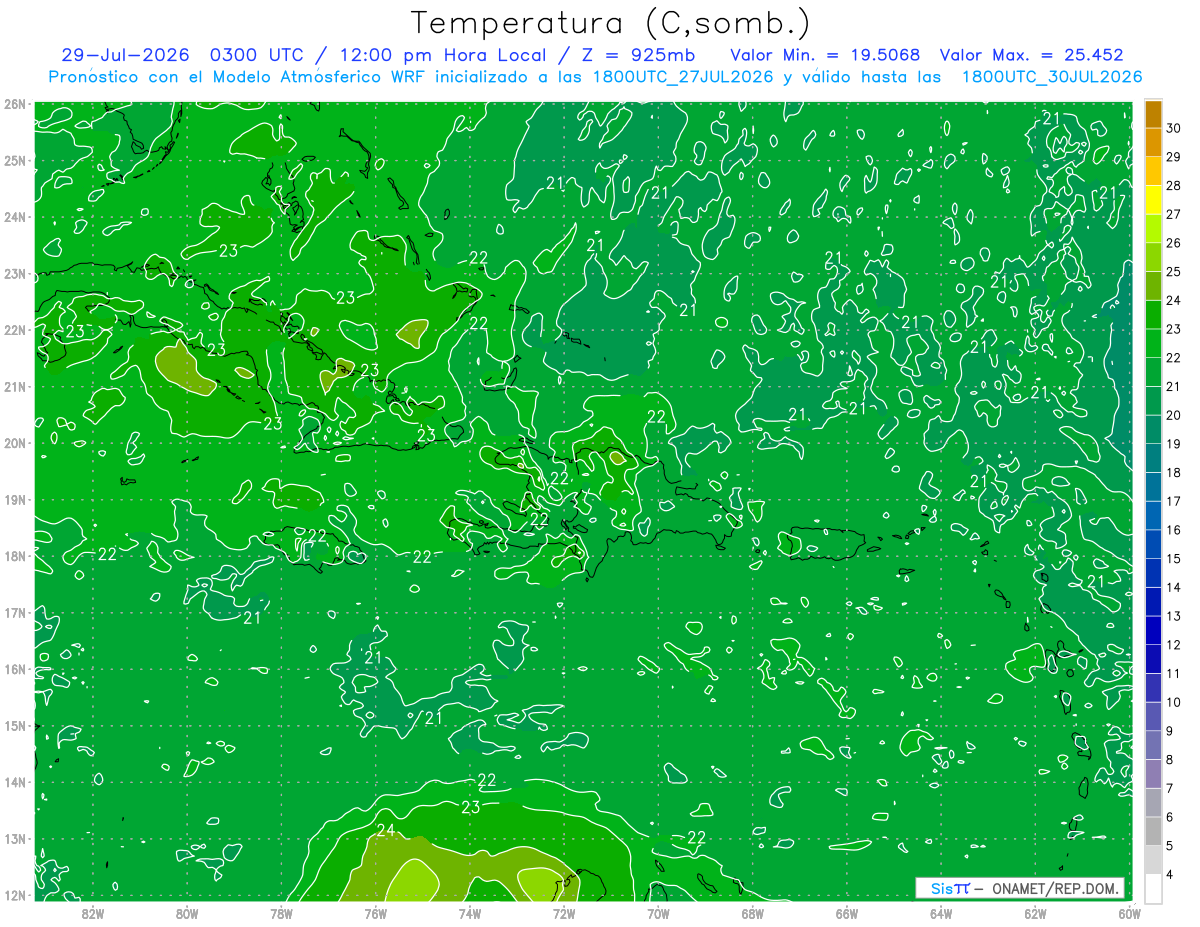Click the color bar label 19

[x=1173, y=444]
